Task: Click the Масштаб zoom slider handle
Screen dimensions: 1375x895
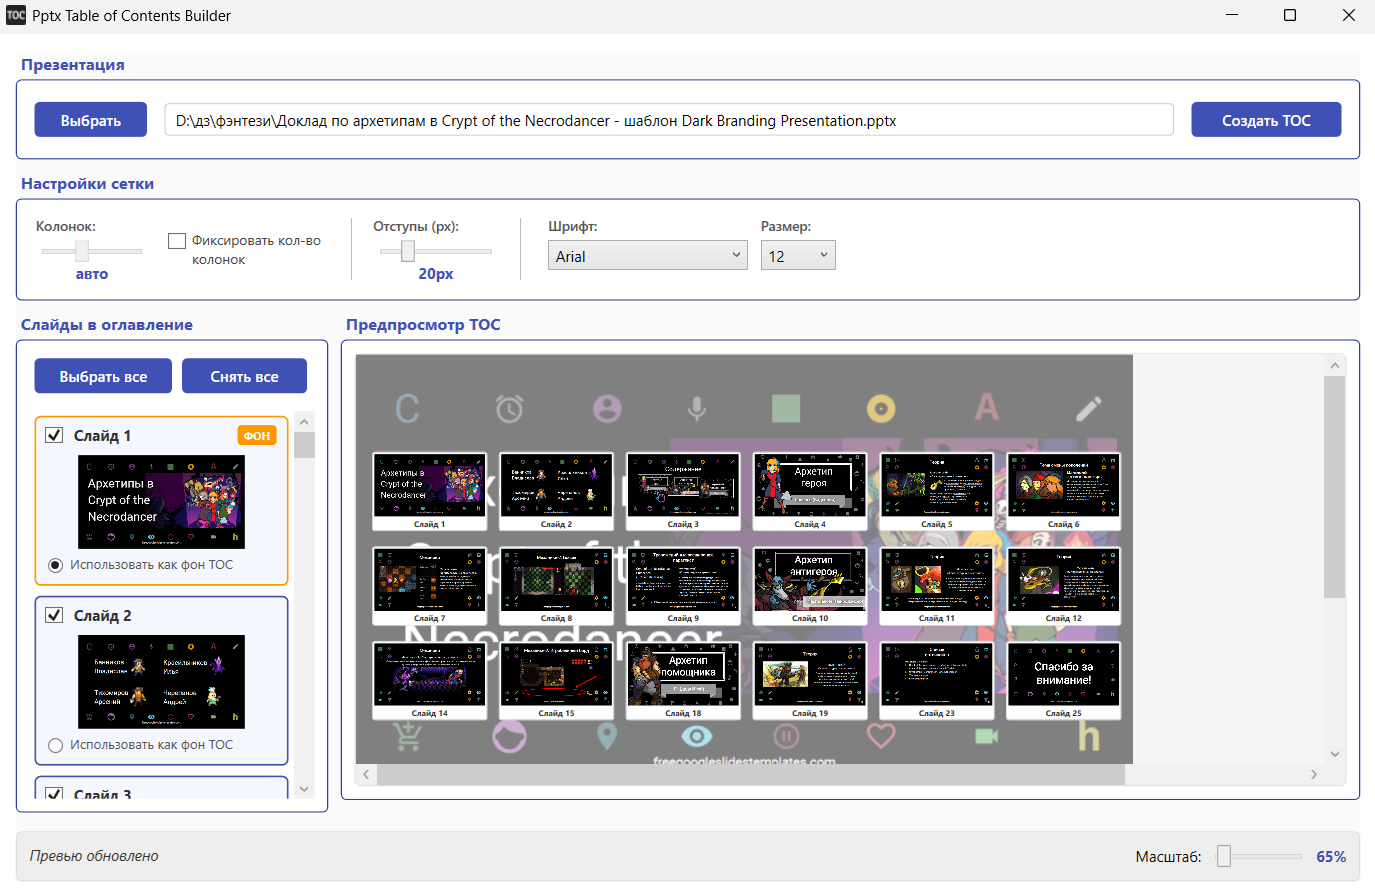Action: (x=1224, y=856)
